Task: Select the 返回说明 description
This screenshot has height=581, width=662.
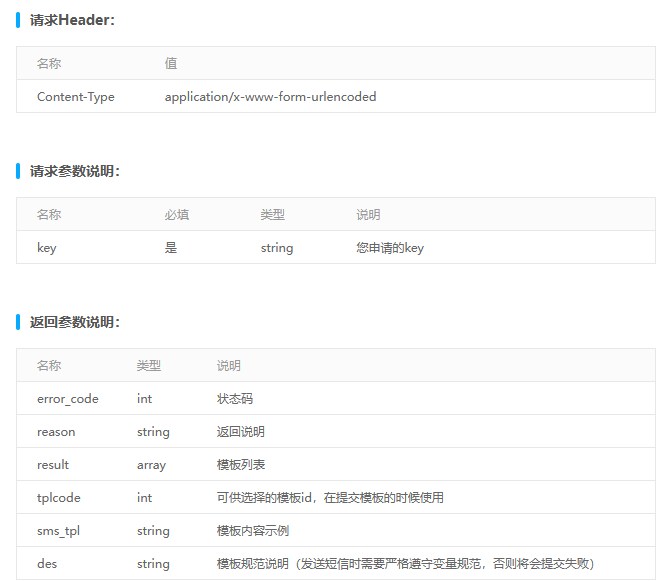Action: (241, 432)
